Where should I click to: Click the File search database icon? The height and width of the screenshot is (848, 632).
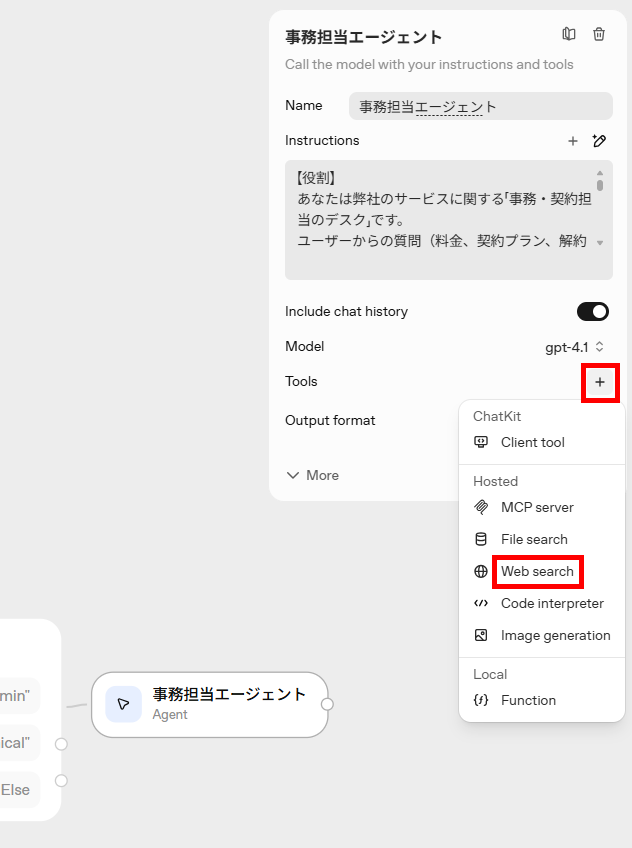pos(481,539)
